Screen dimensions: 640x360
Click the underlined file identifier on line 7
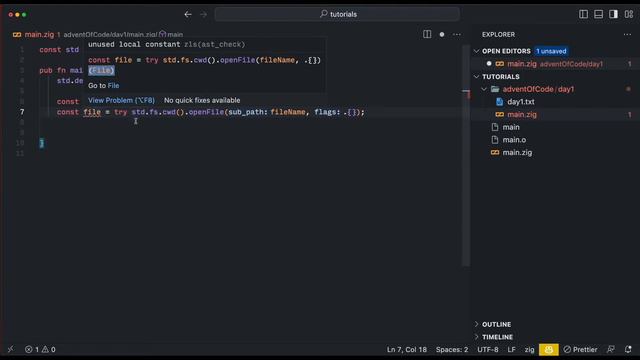tap(92, 112)
